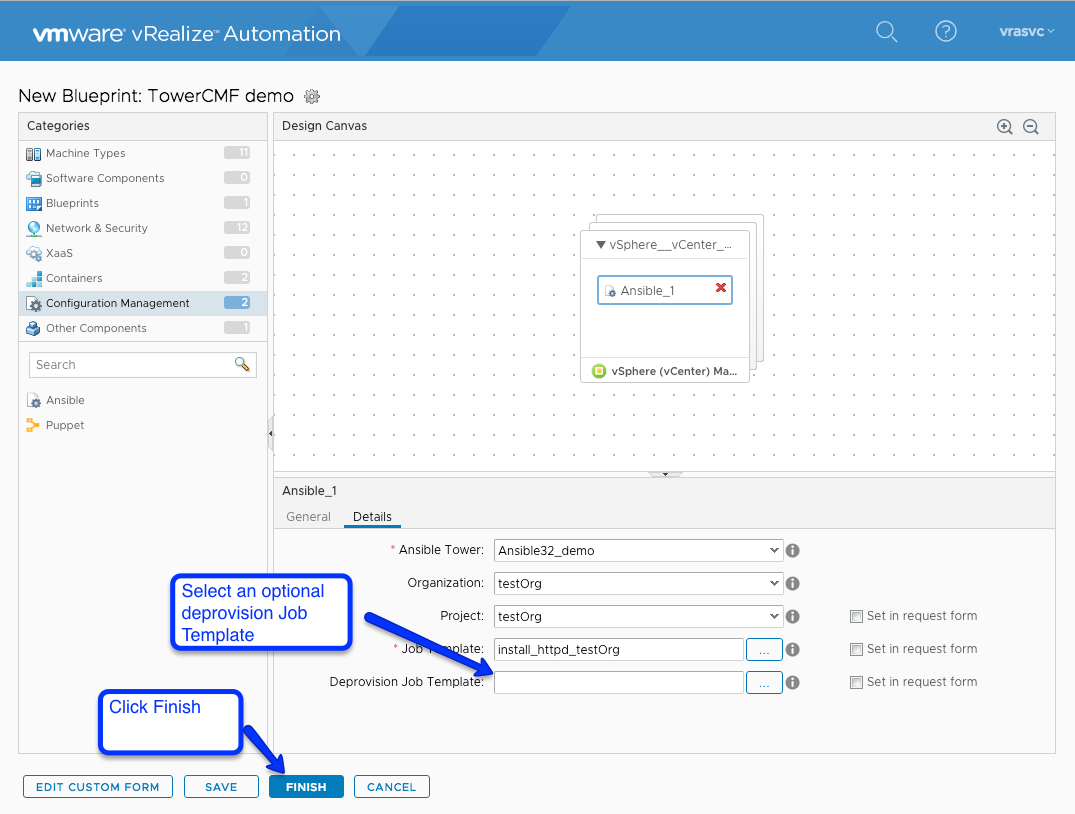Browse for a Deprovision Job Template (… button)
Viewport: 1075px width, 814px height.
pos(764,682)
